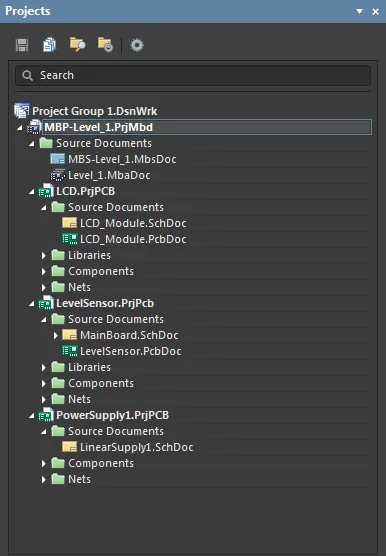This screenshot has width=386, height=556.
Task: Select Nets label under LevelSensor.PrjPcb
Action: point(79,399)
